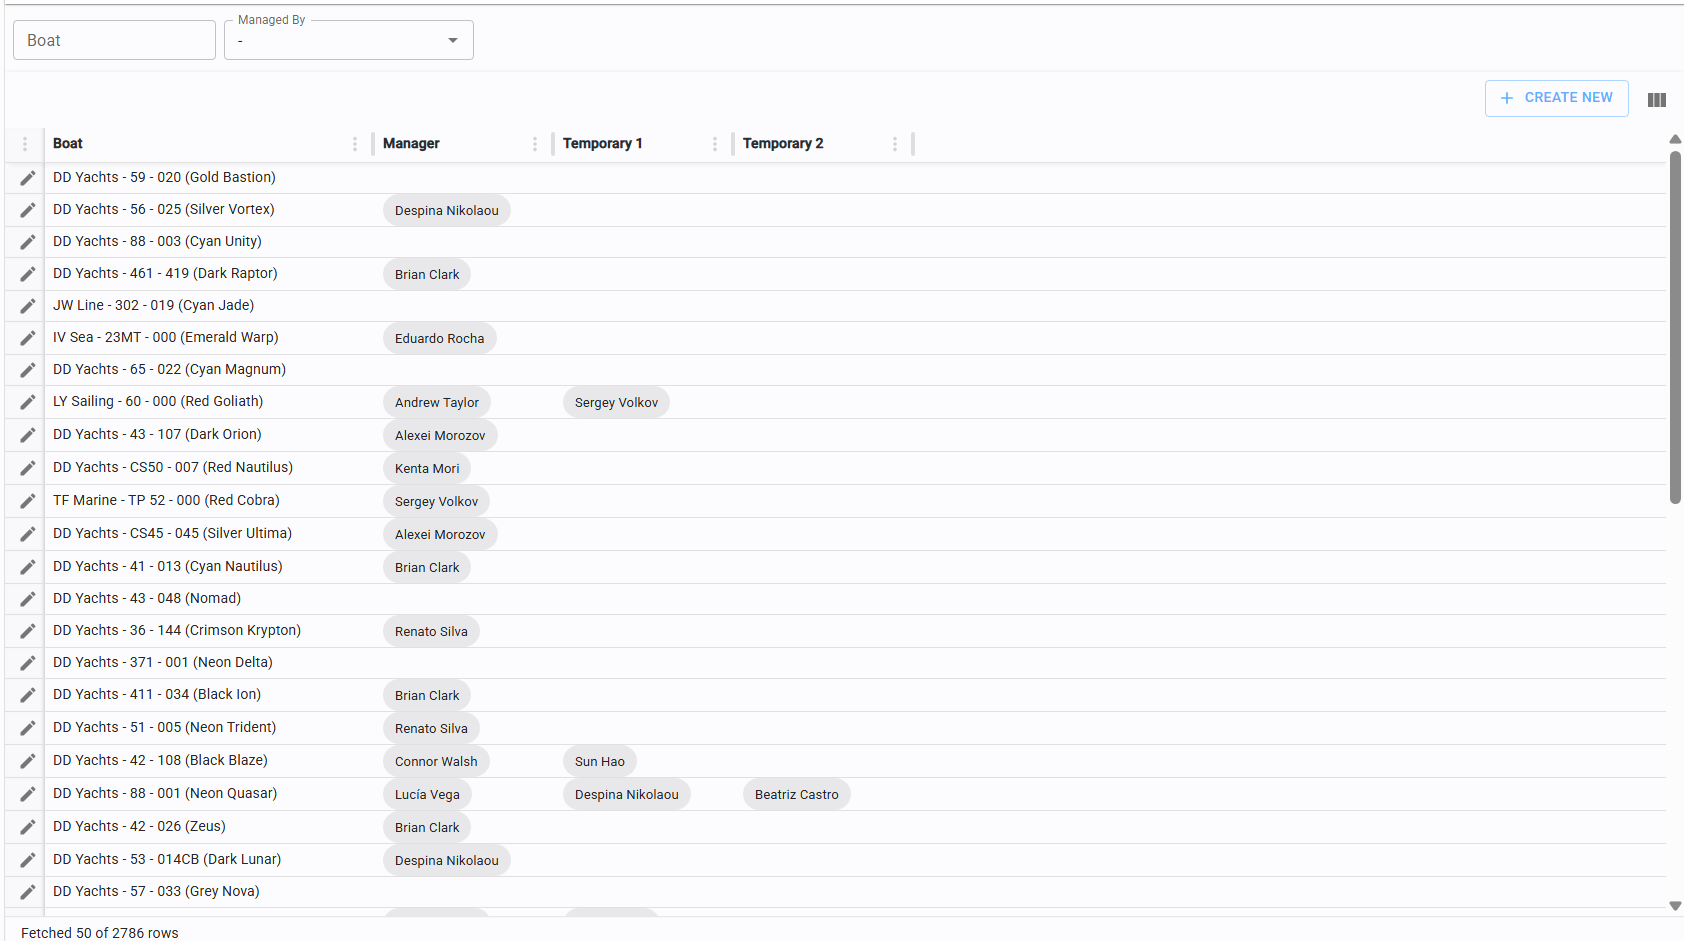Click pencil icon beside Zeus boat
Image resolution: width=1684 pixels, height=941 pixels.
(x=28, y=827)
